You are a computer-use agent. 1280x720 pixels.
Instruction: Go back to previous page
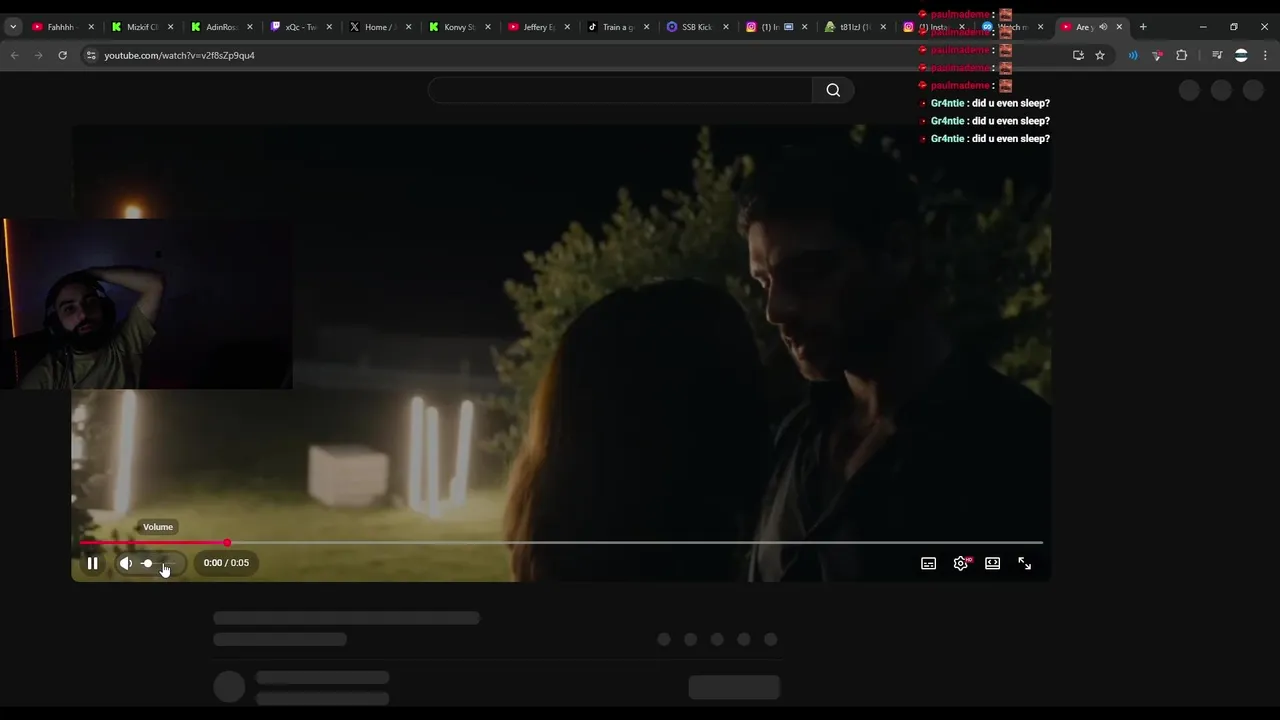(x=14, y=55)
